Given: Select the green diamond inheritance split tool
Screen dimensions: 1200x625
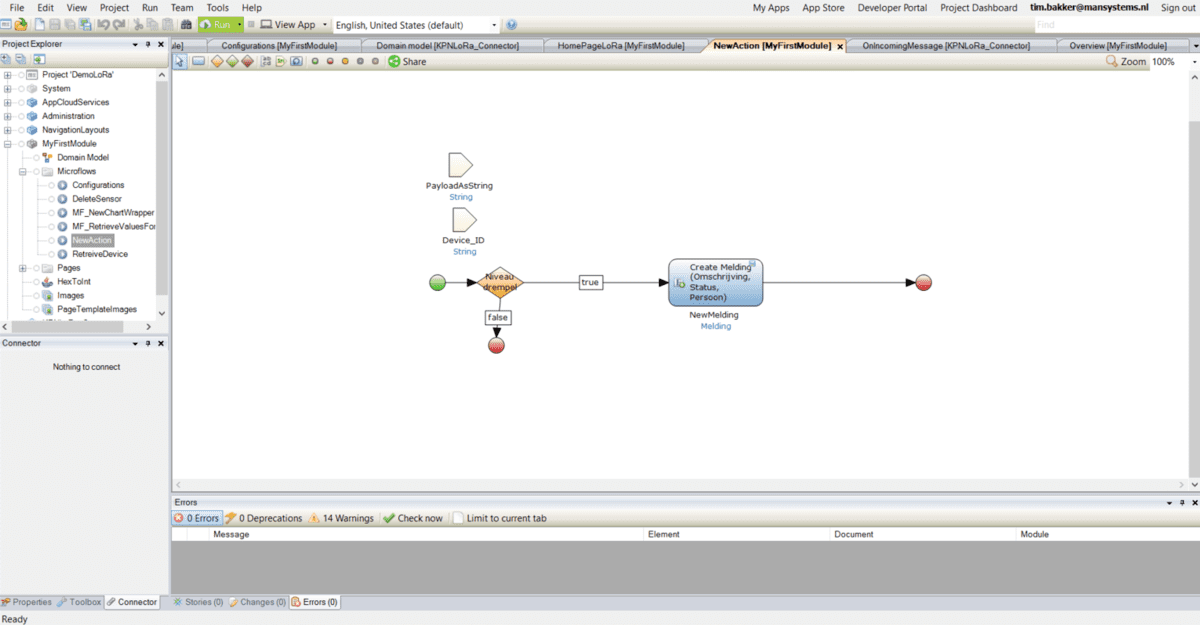Looking at the screenshot, I should coord(232,61).
